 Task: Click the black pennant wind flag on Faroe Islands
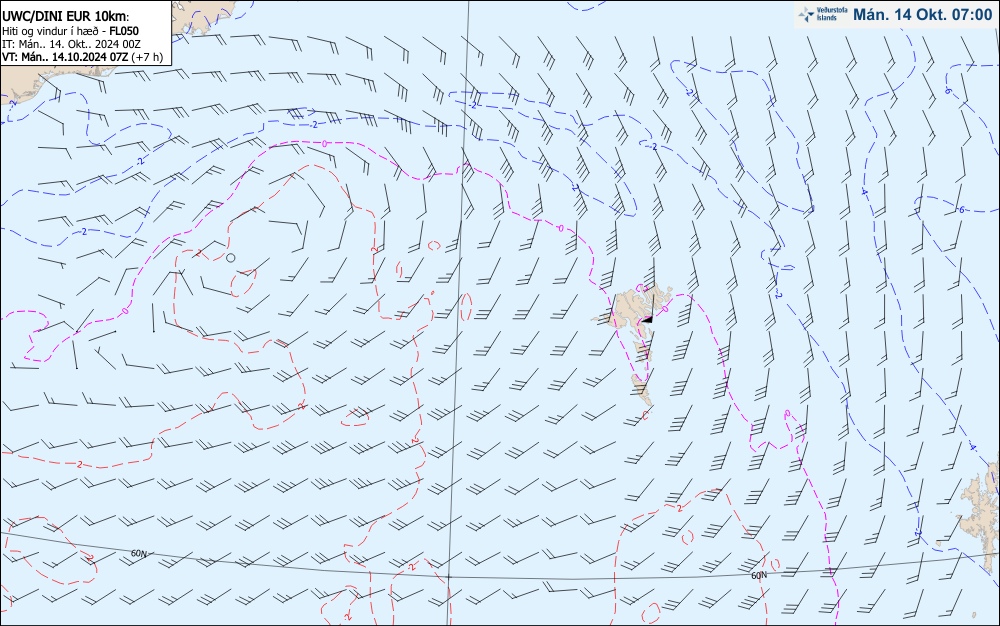pos(647,319)
